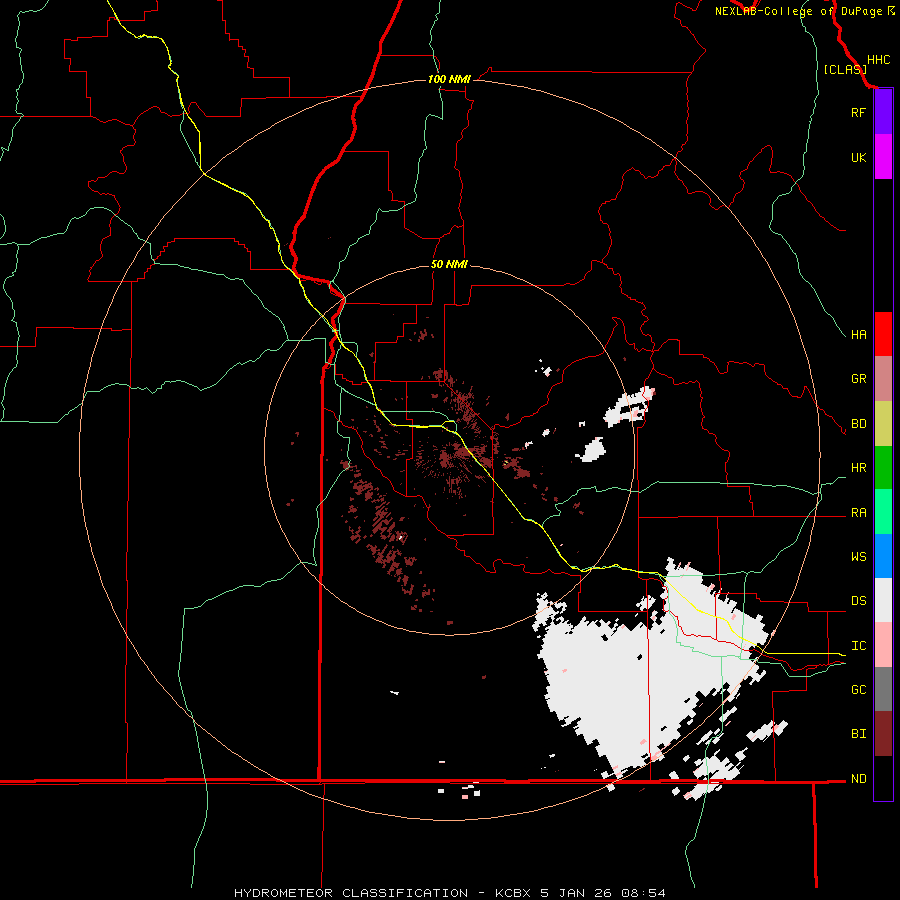Click the RA light-green legend swatch
Image resolution: width=900 pixels, height=900 pixels.
coord(883,512)
